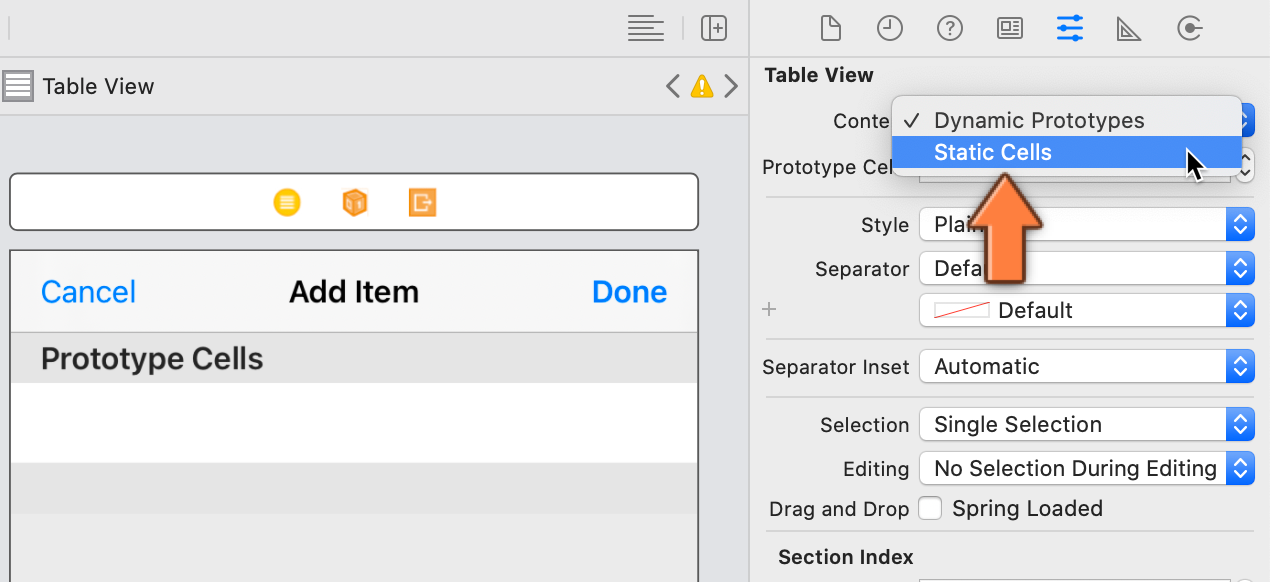Image resolution: width=1270 pixels, height=582 pixels.
Task: Switch to the Identity inspector
Action: (x=1010, y=28)
